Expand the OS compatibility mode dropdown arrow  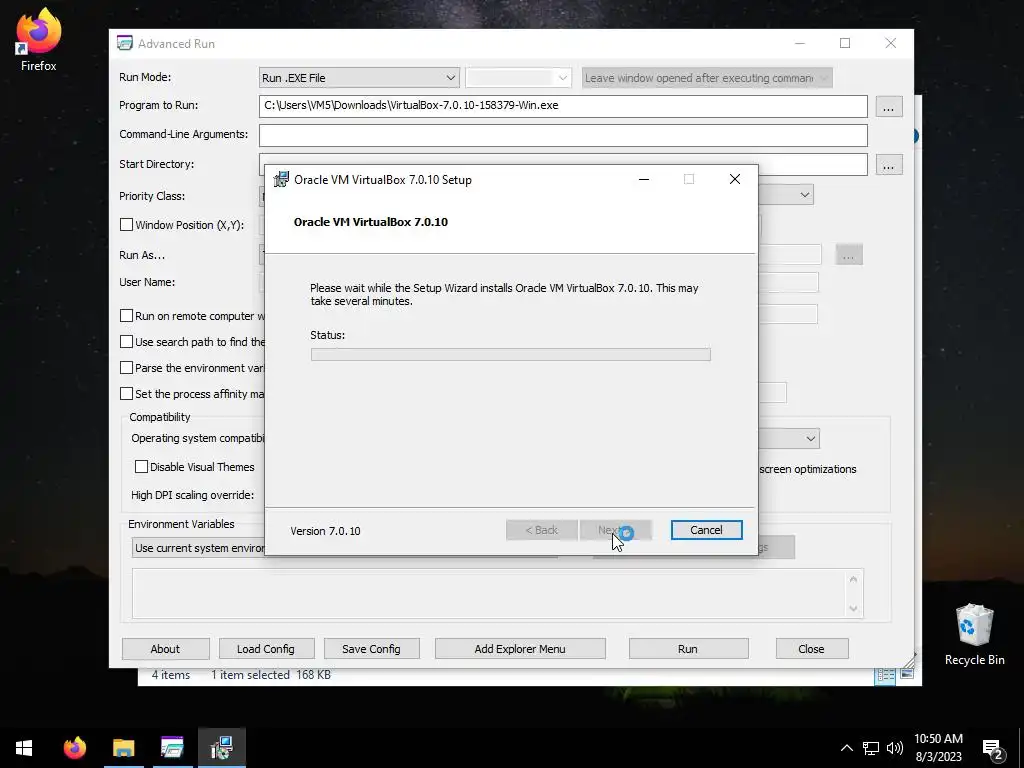tap(810, 439)
